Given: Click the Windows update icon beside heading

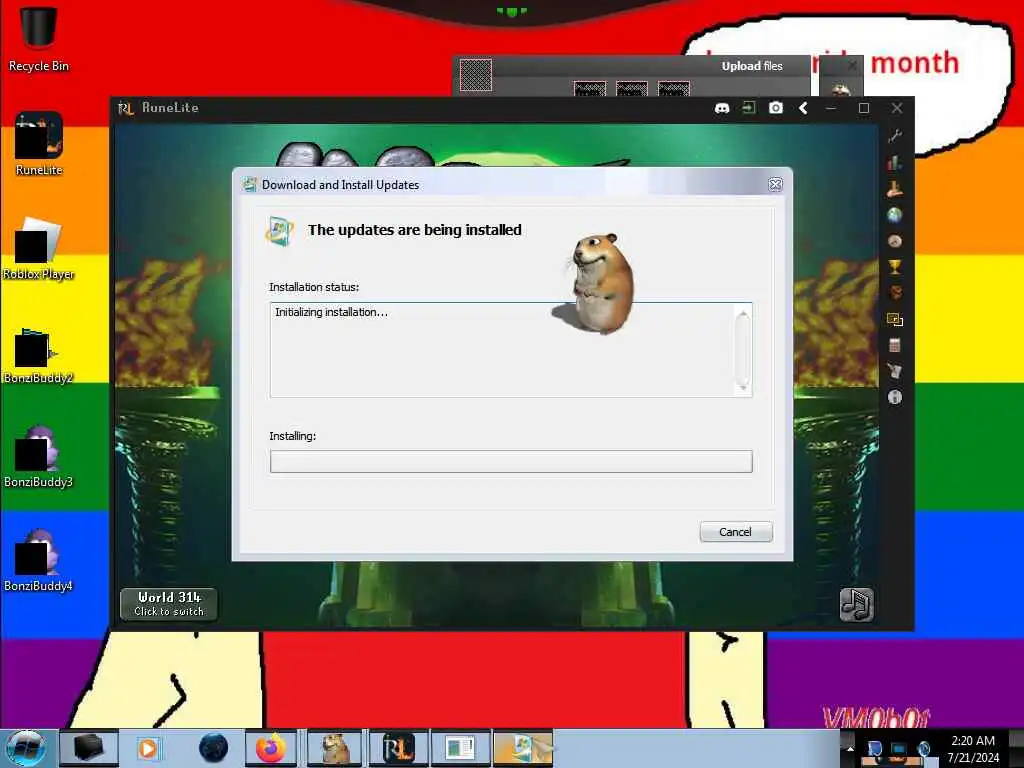Looking at the screenshot, I should pyautogui.click(x=280, y=231).
